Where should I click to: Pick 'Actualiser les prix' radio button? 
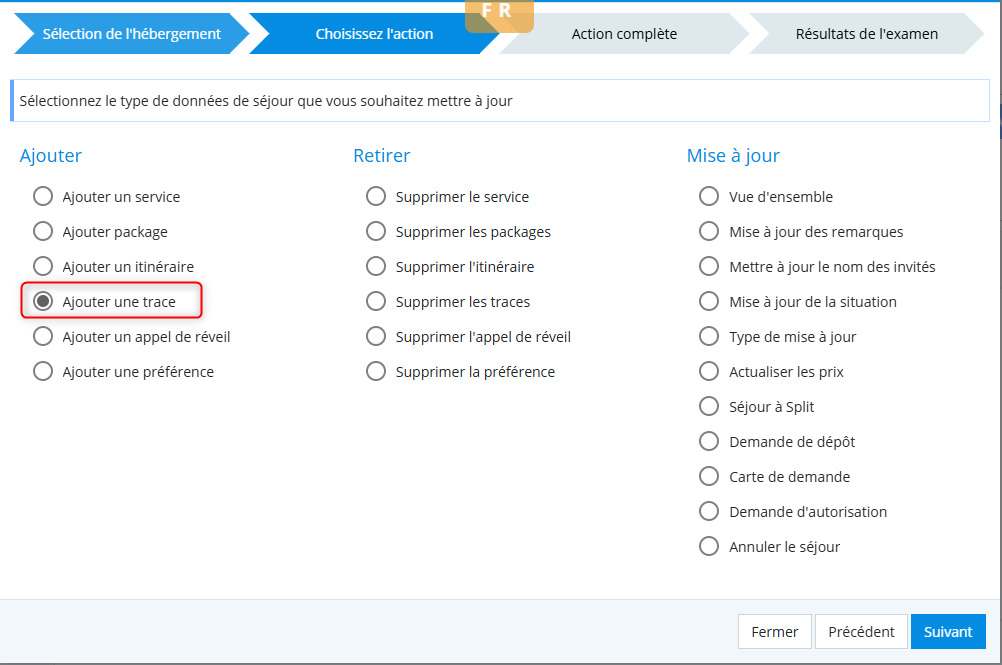click(709, 372)
